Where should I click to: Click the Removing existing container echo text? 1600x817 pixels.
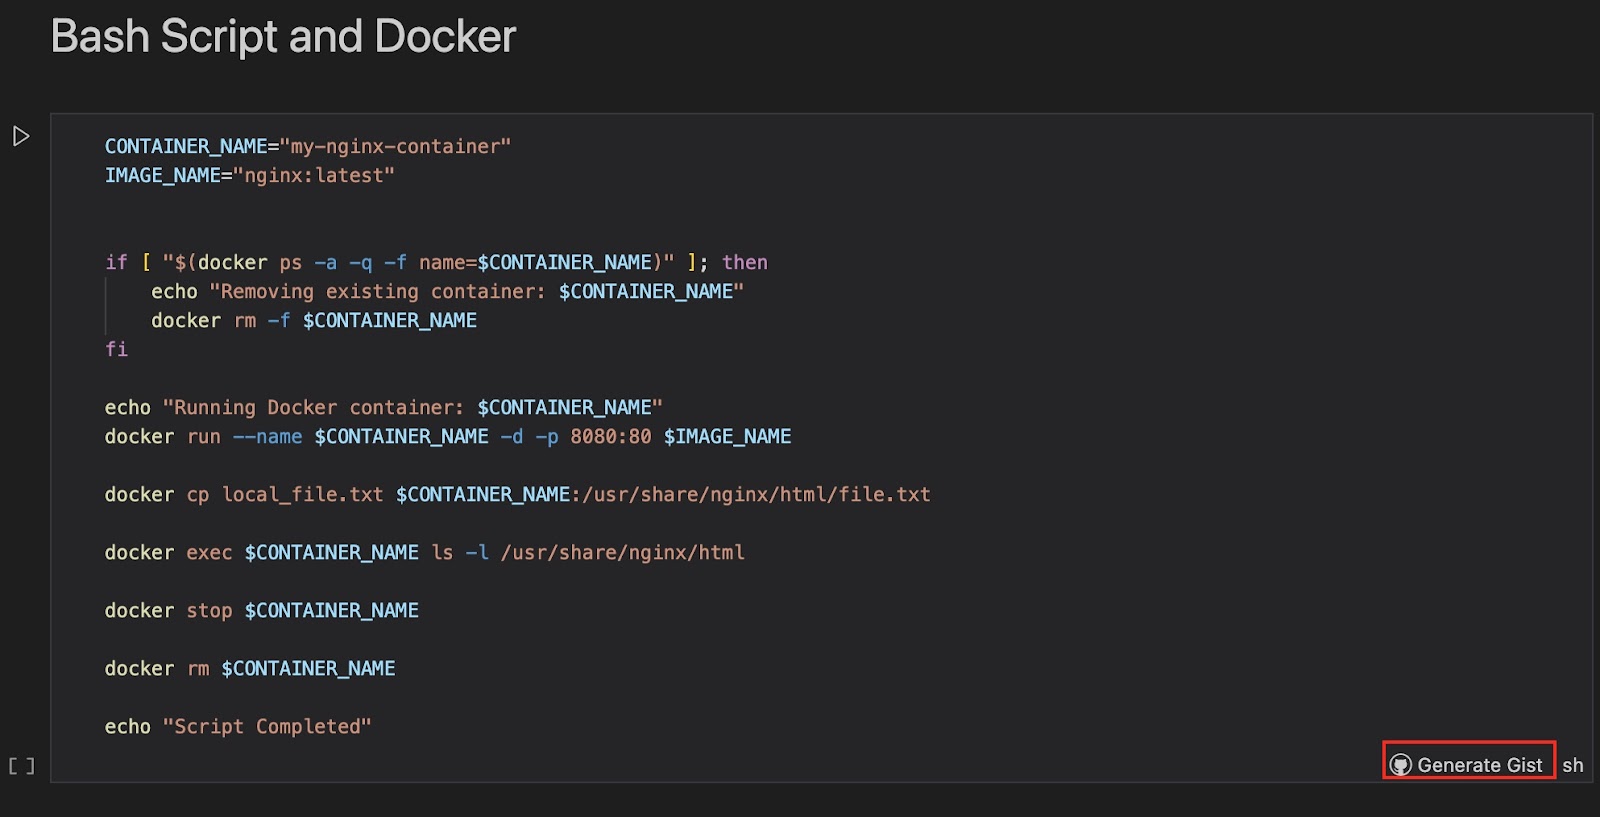(380, 292)
